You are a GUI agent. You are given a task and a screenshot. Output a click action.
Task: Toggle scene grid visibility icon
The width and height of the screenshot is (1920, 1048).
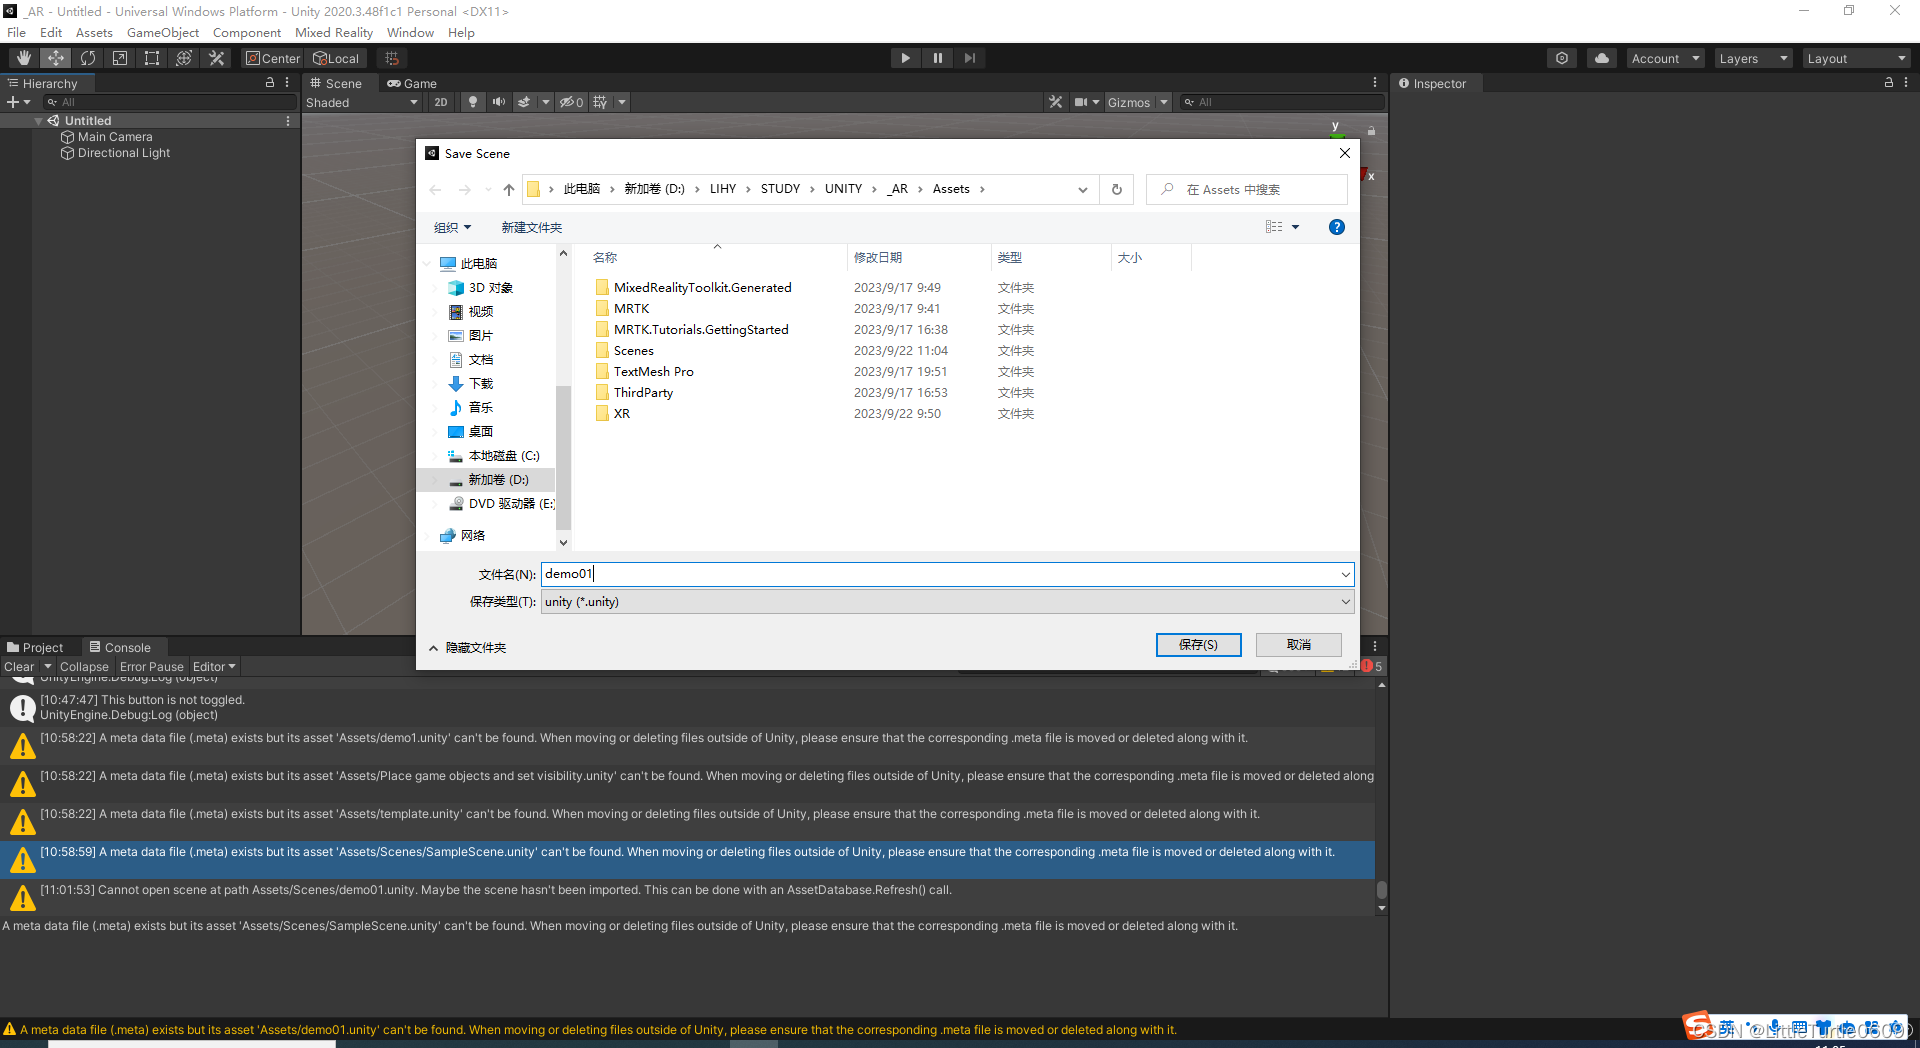[x=600, y=102]
